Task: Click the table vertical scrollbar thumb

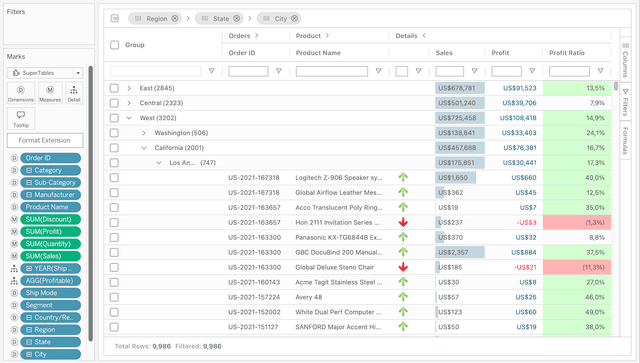Action: [616, 86]
